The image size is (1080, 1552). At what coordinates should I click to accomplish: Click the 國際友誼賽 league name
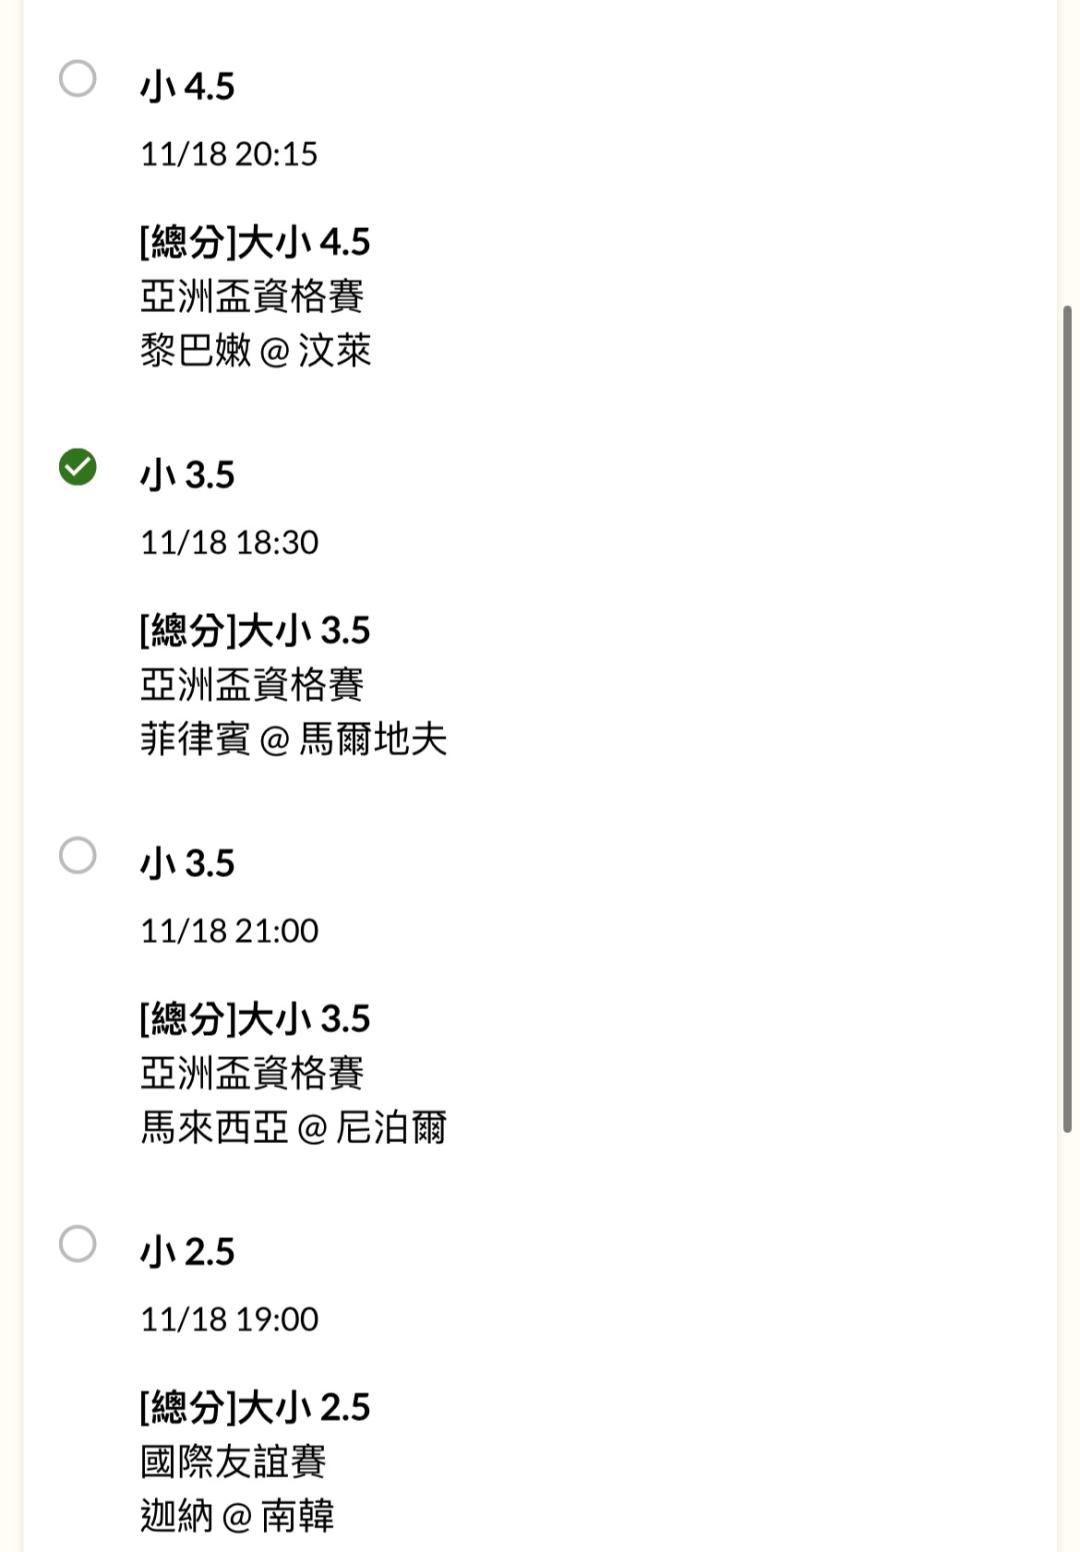(233, 1462)
